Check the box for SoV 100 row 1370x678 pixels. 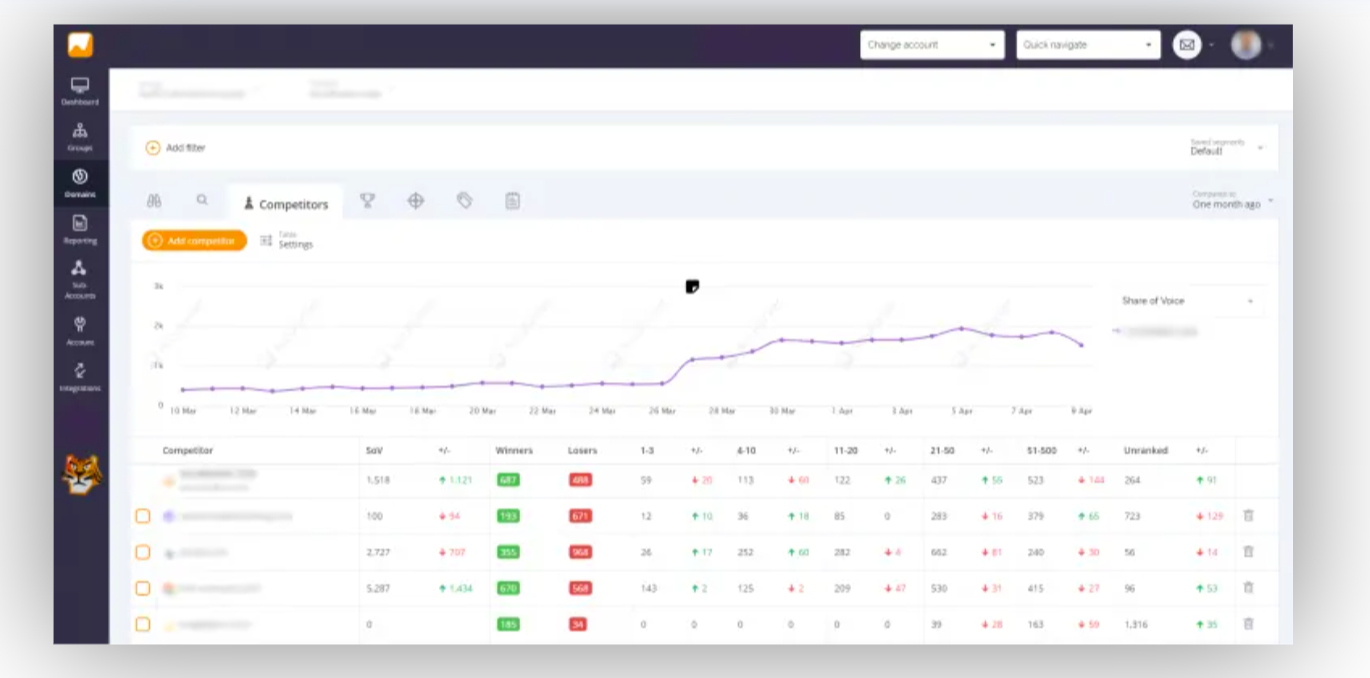tap(143, 516)
